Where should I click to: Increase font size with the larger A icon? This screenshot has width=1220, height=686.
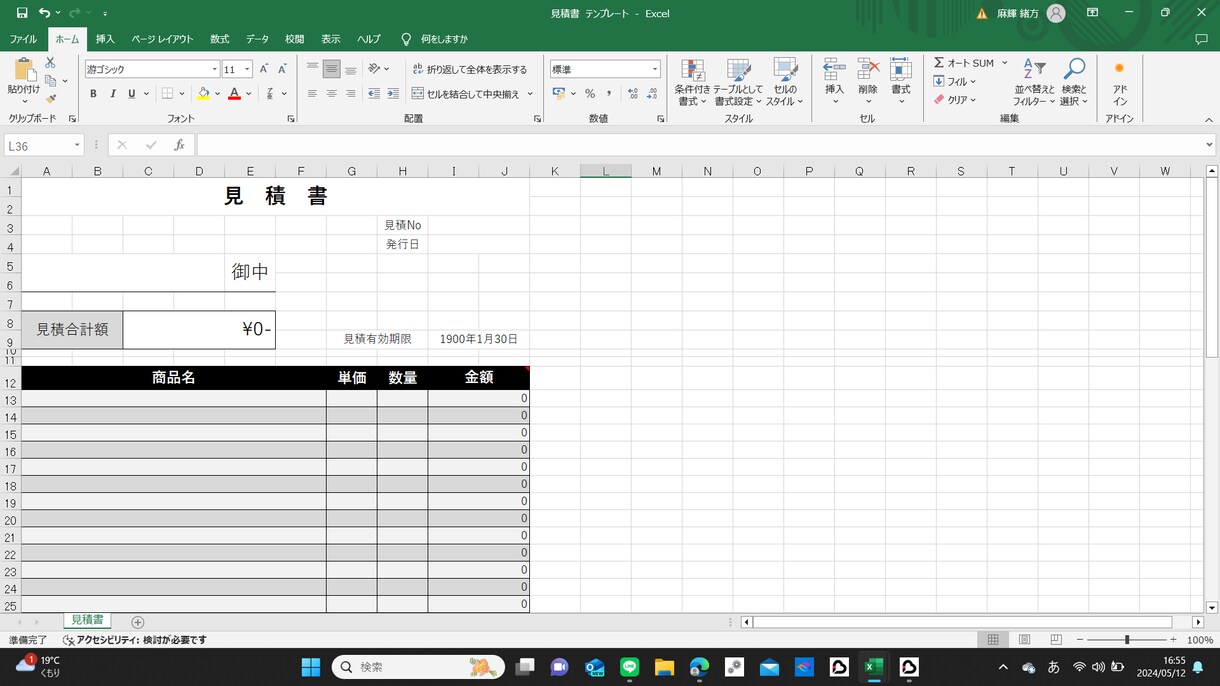coord(264,69)
